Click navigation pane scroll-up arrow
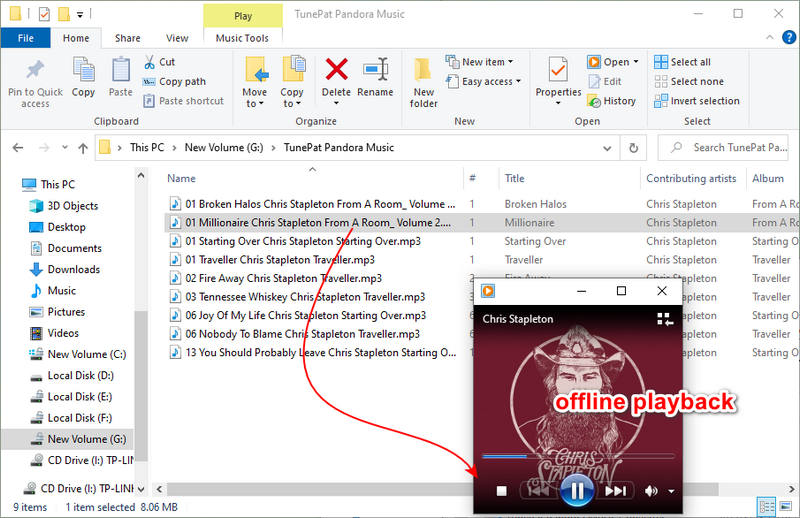 coord(141,176)
